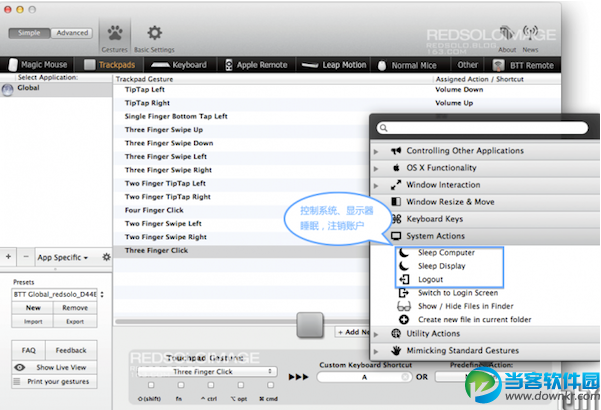Click the gear icon next to App Specific
This screenshot has height=410, width=601.
click(106, 257)
